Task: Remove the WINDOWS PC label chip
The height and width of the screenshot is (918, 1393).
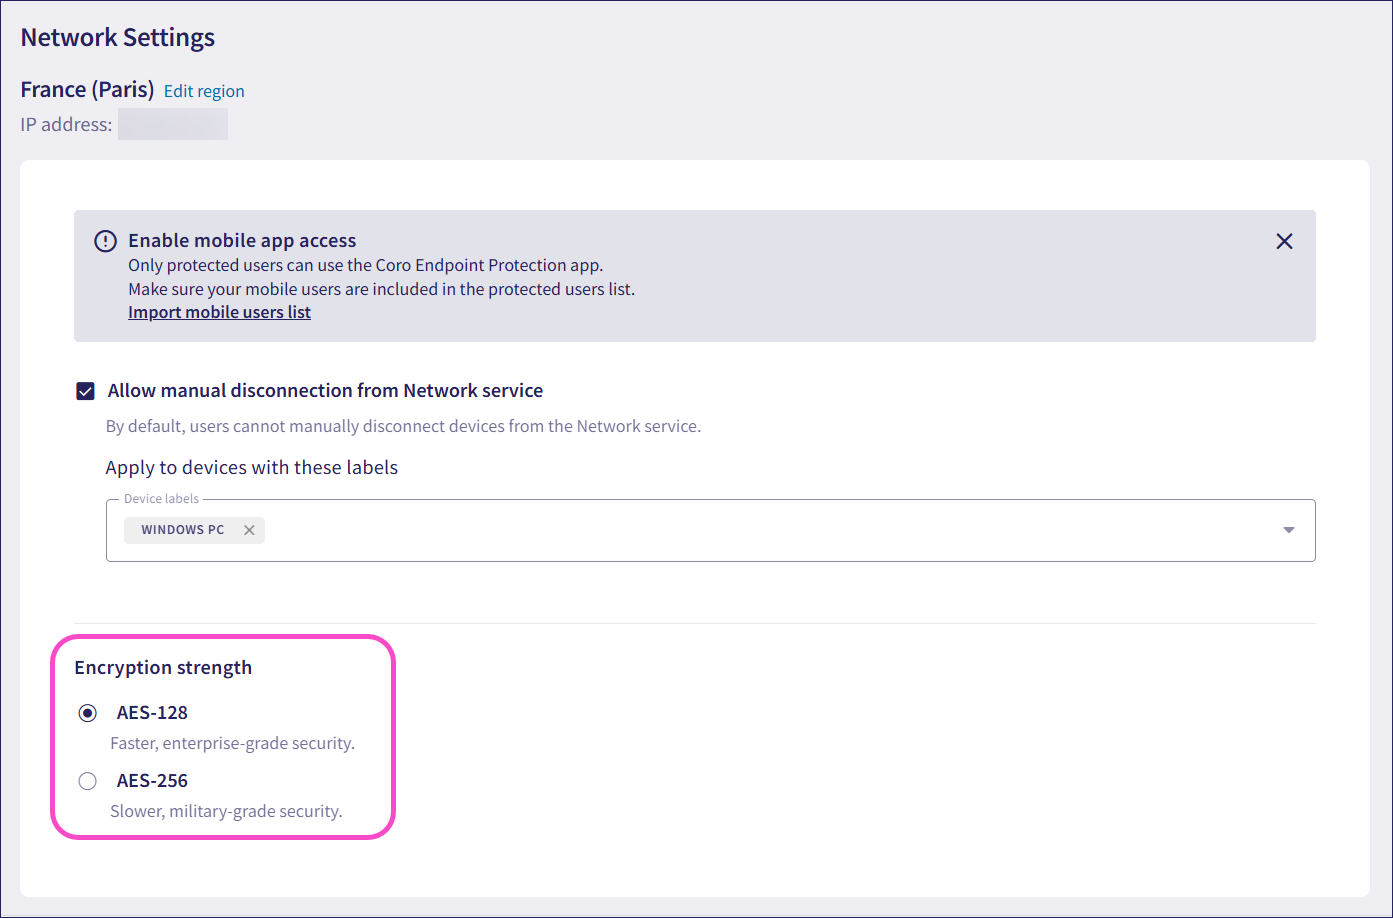Action: (249, 530)
